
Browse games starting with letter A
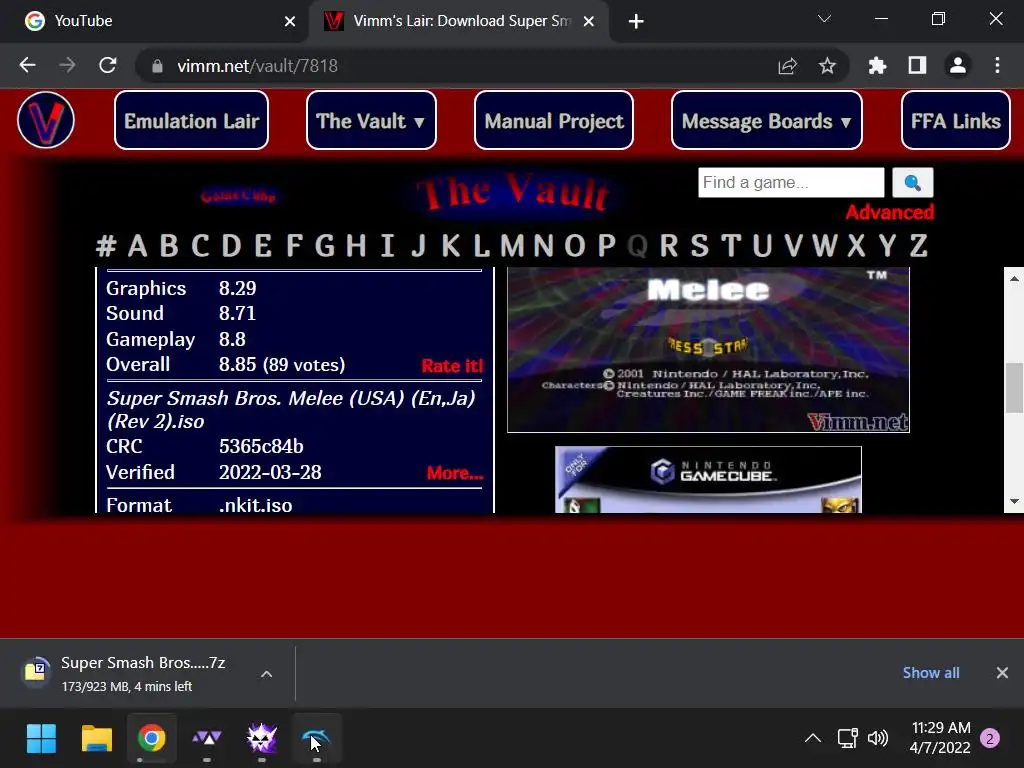tap(137, 246)
